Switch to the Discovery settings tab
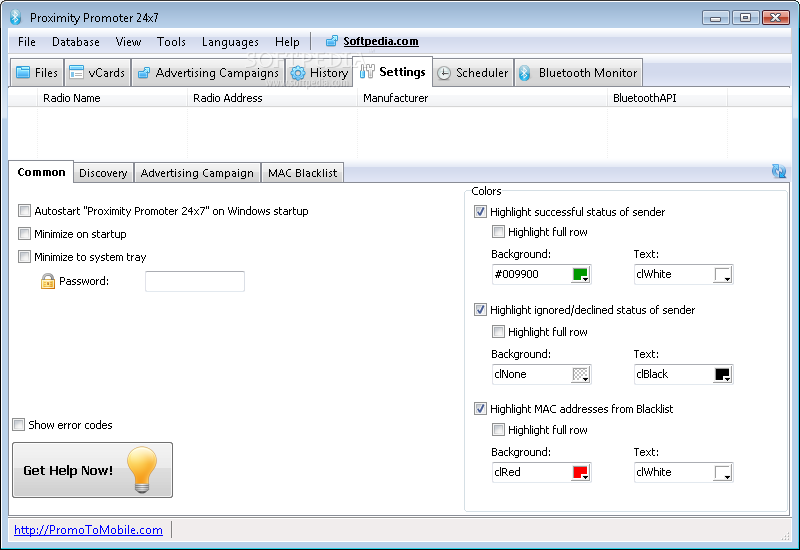This screenshot has width=800, height=550. pos(103,173)
